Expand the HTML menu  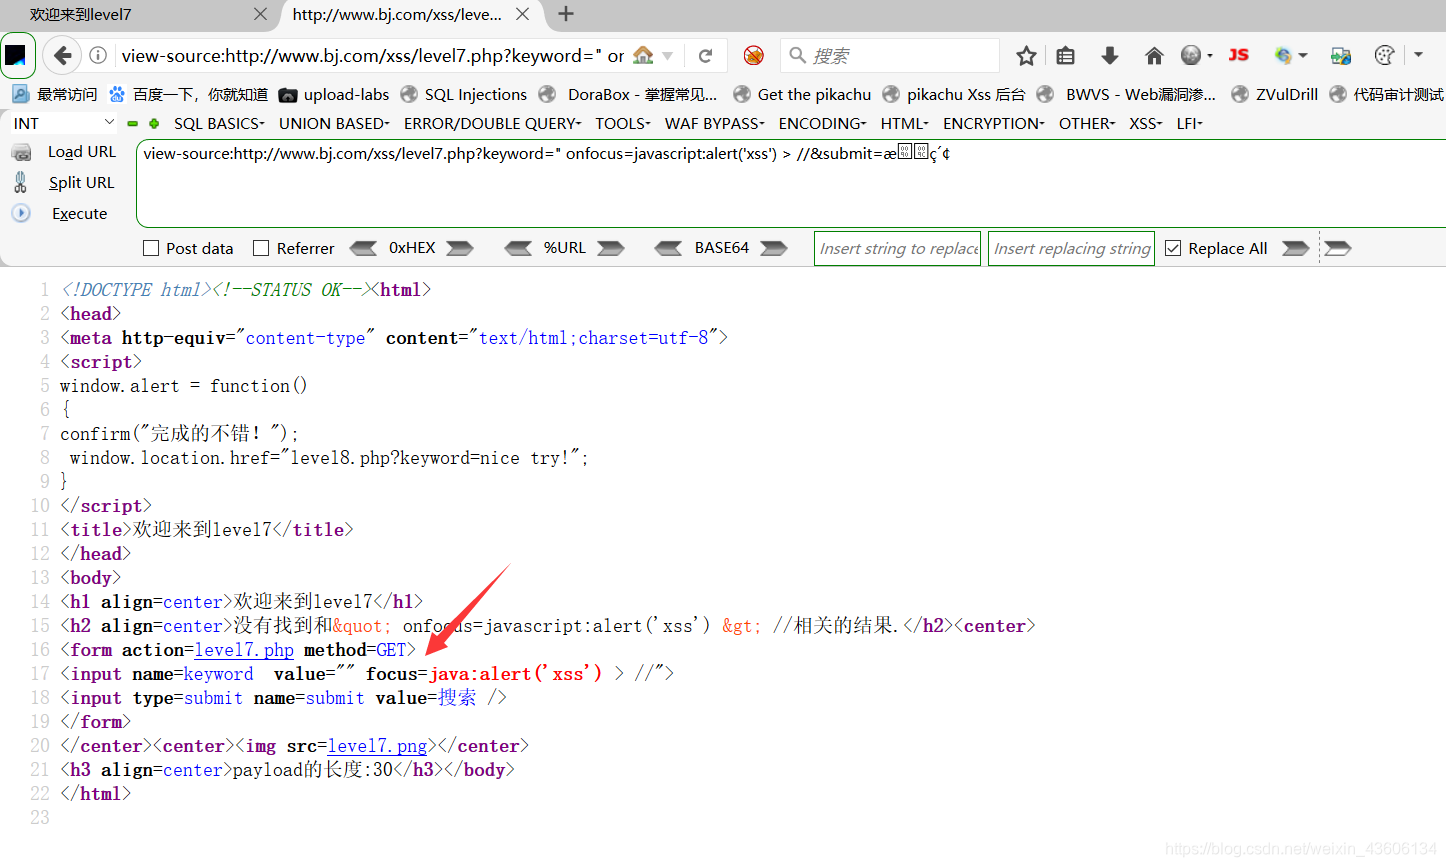[x=905, y=123]
